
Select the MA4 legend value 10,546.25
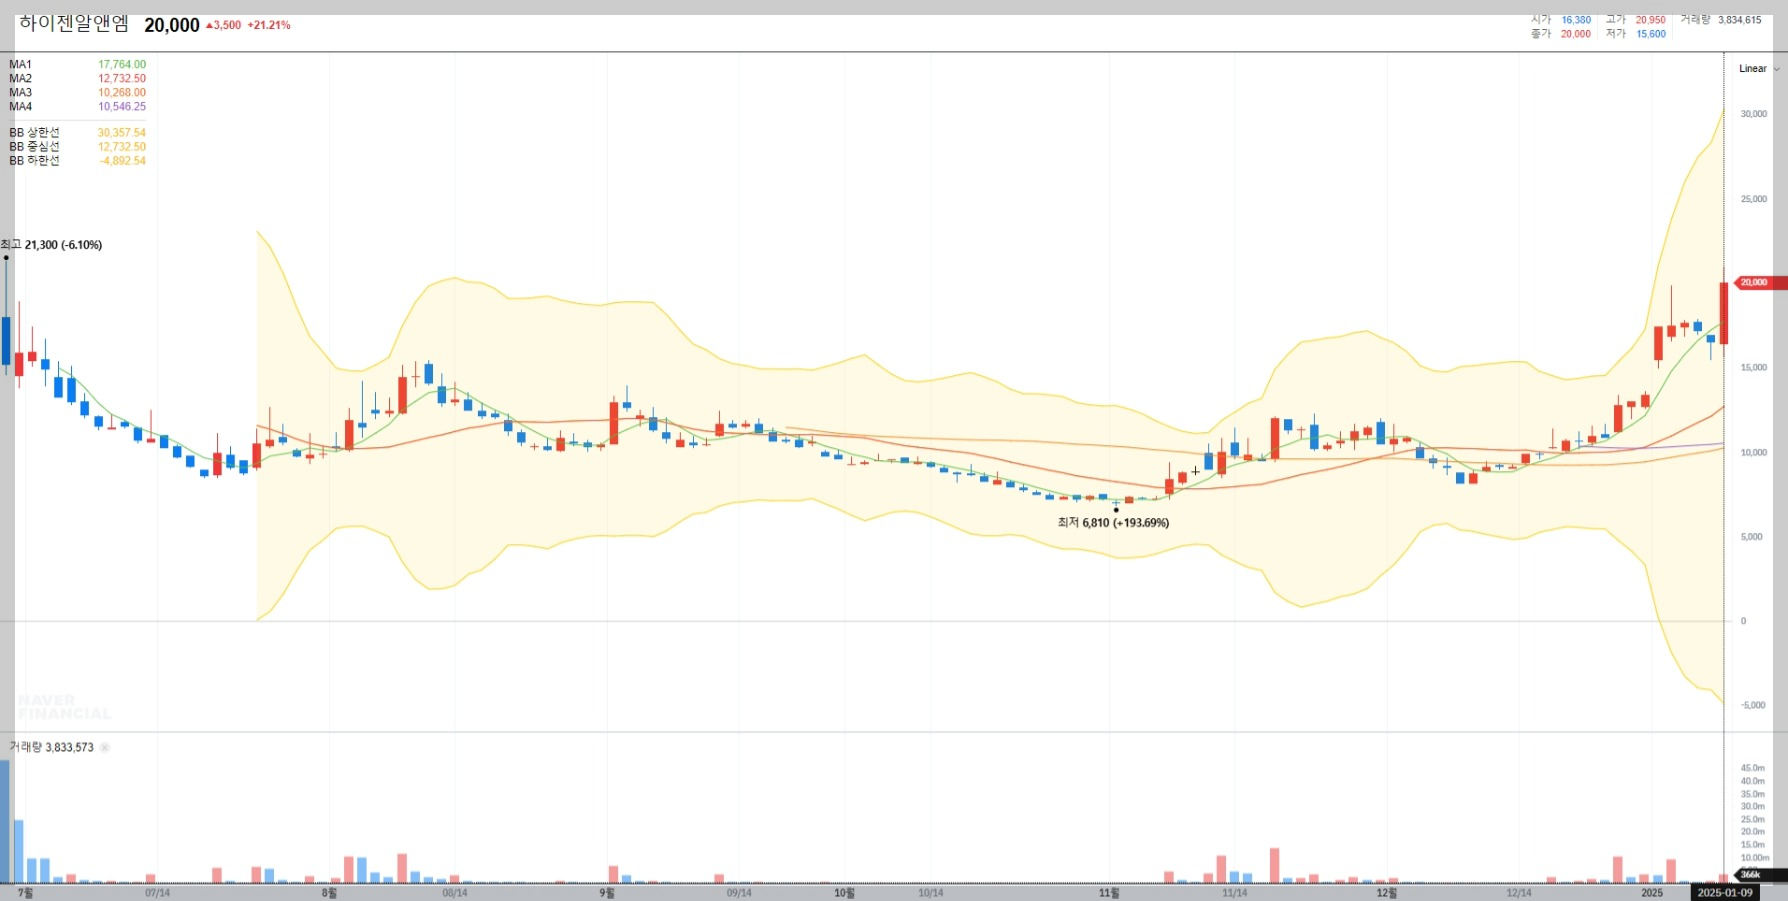(122, 106)
